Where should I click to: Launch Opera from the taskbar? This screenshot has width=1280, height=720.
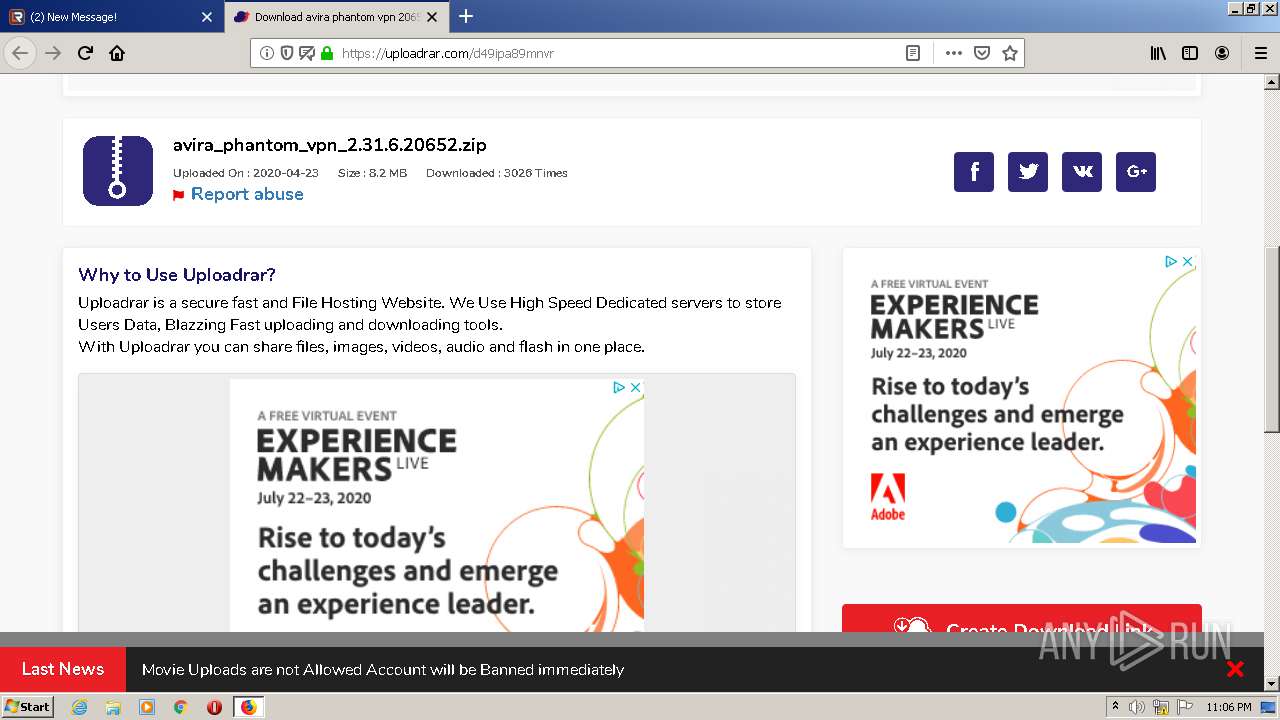[214, 707]
